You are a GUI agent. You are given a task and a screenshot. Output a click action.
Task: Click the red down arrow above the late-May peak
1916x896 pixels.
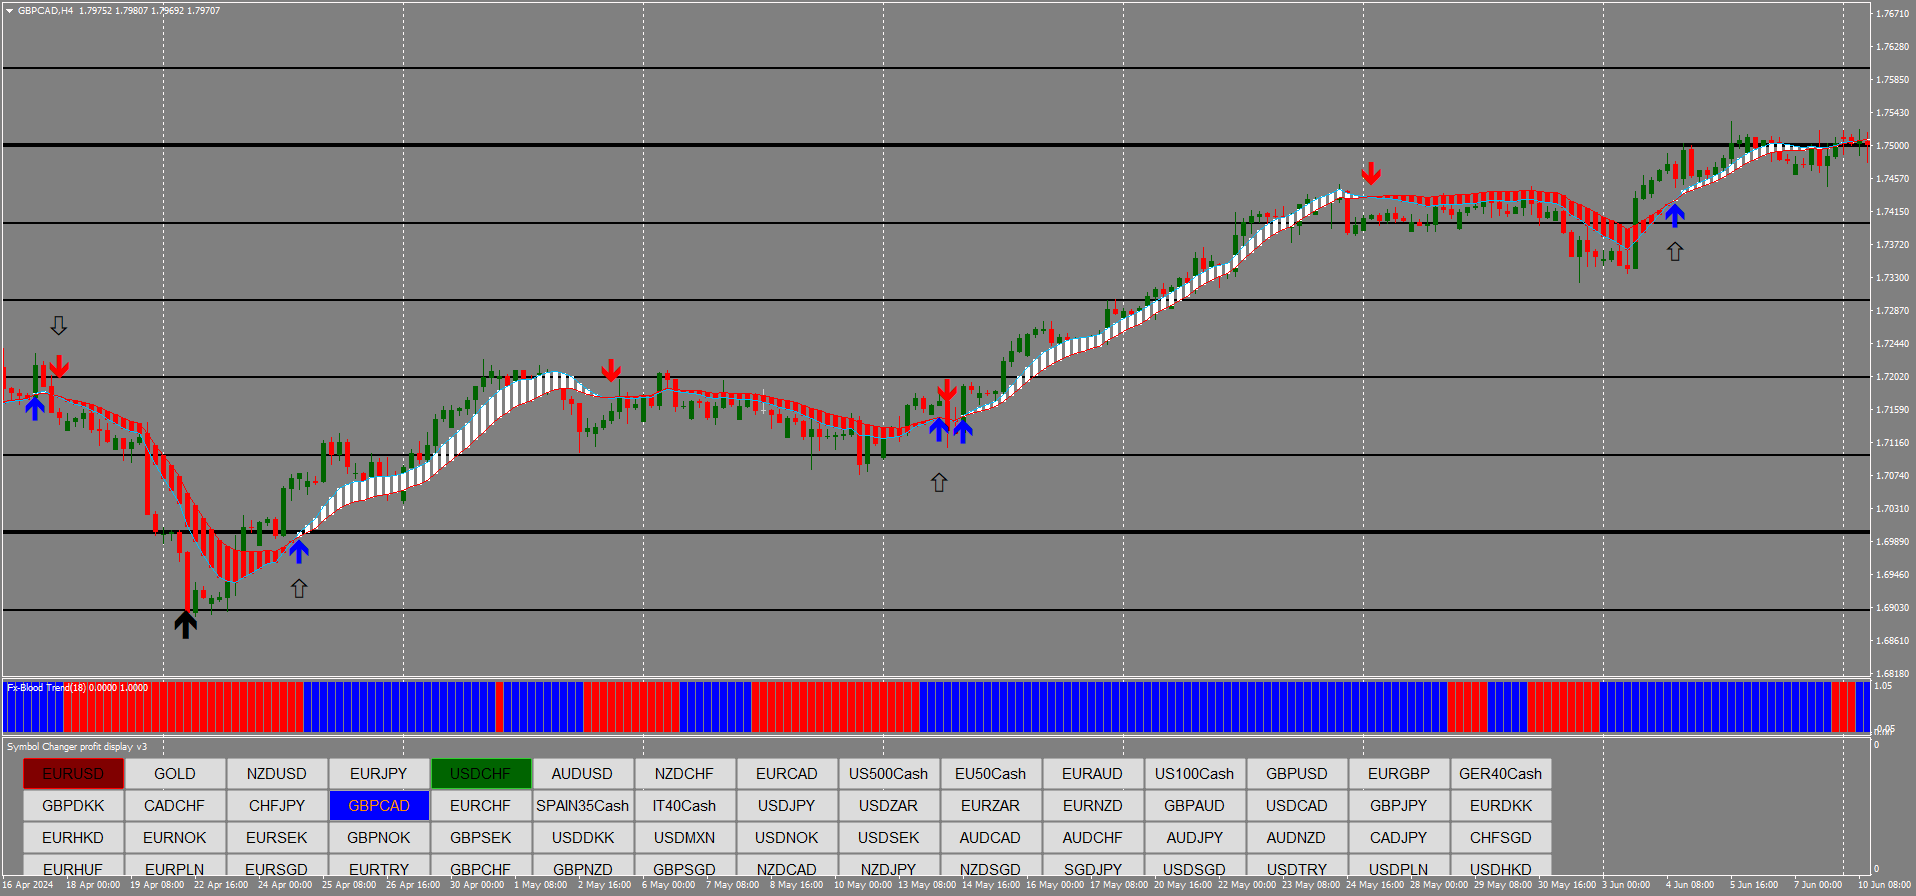click(x=1371, y=174)
